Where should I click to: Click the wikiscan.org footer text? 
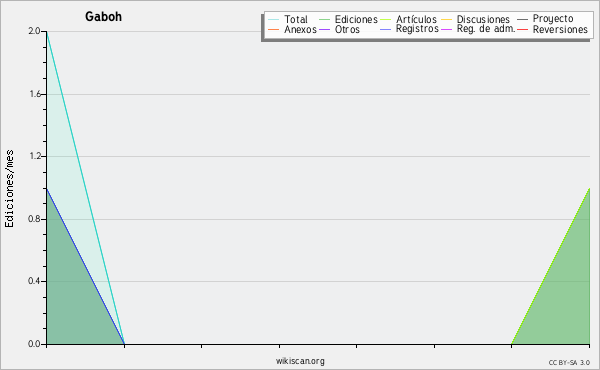pos(300,361)
